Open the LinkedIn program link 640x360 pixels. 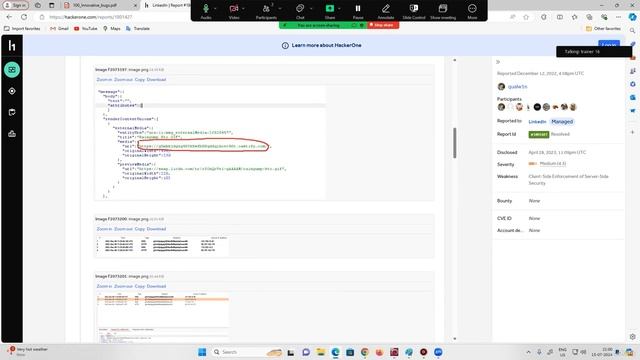537,122
